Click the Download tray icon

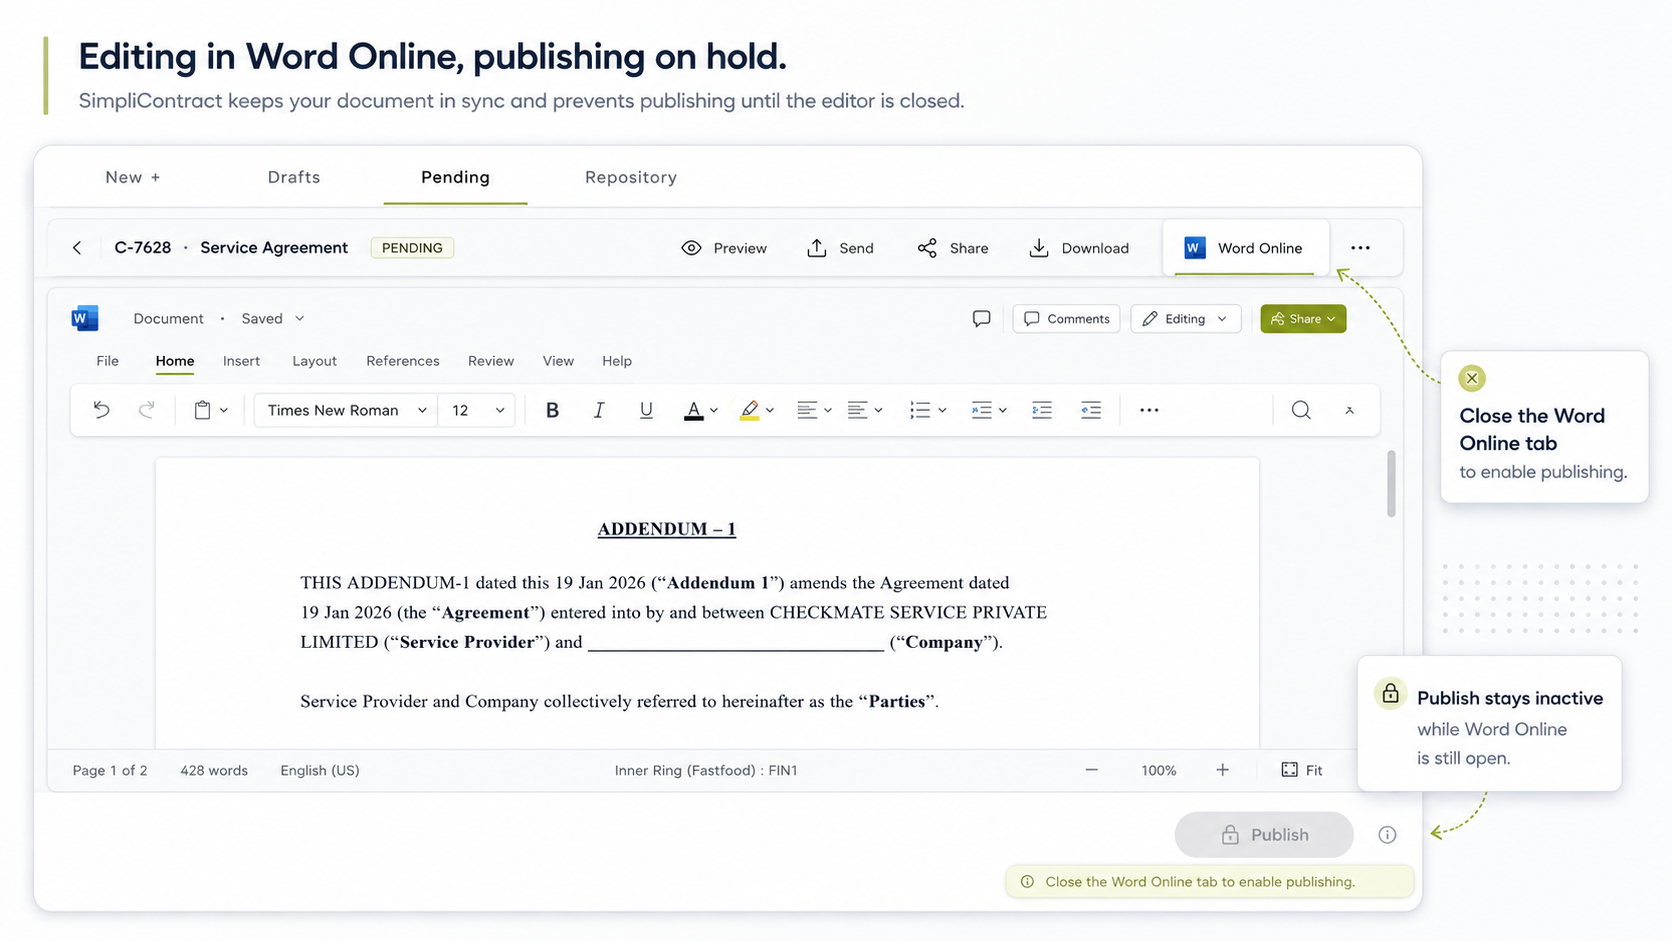click(x=1039, y=248)
